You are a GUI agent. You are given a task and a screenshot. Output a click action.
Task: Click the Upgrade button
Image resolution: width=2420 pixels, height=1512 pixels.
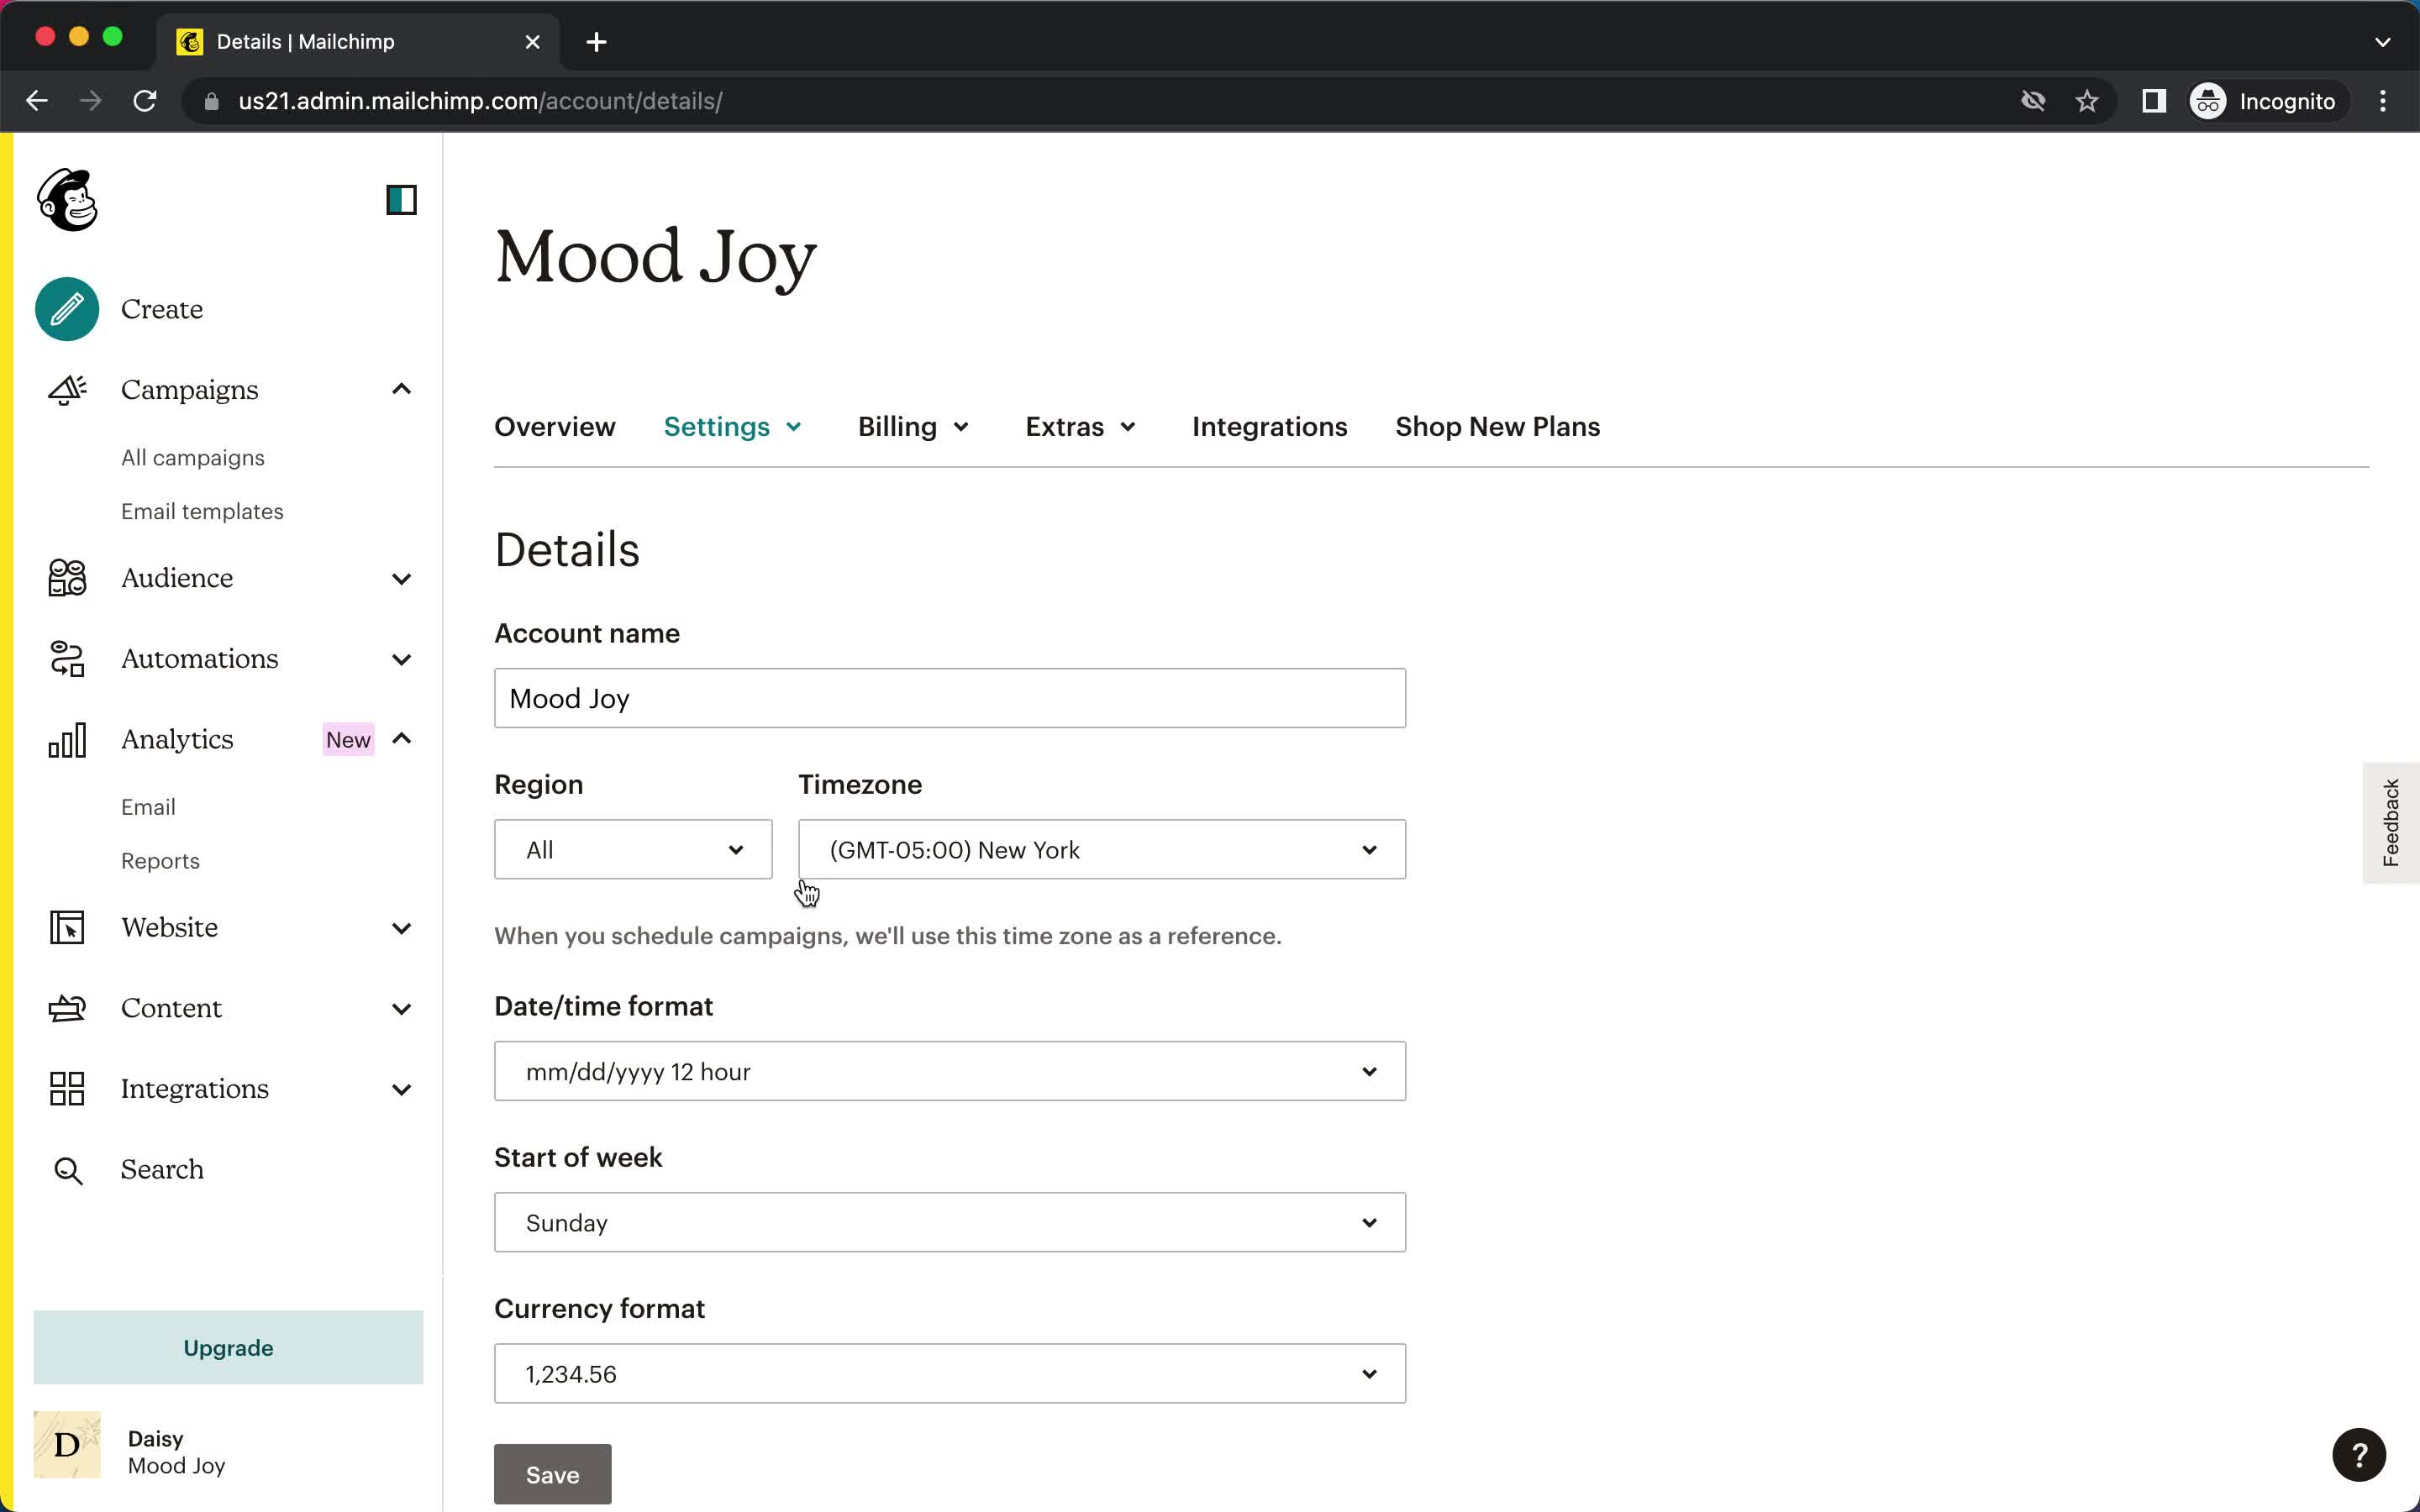[229, 1347]
